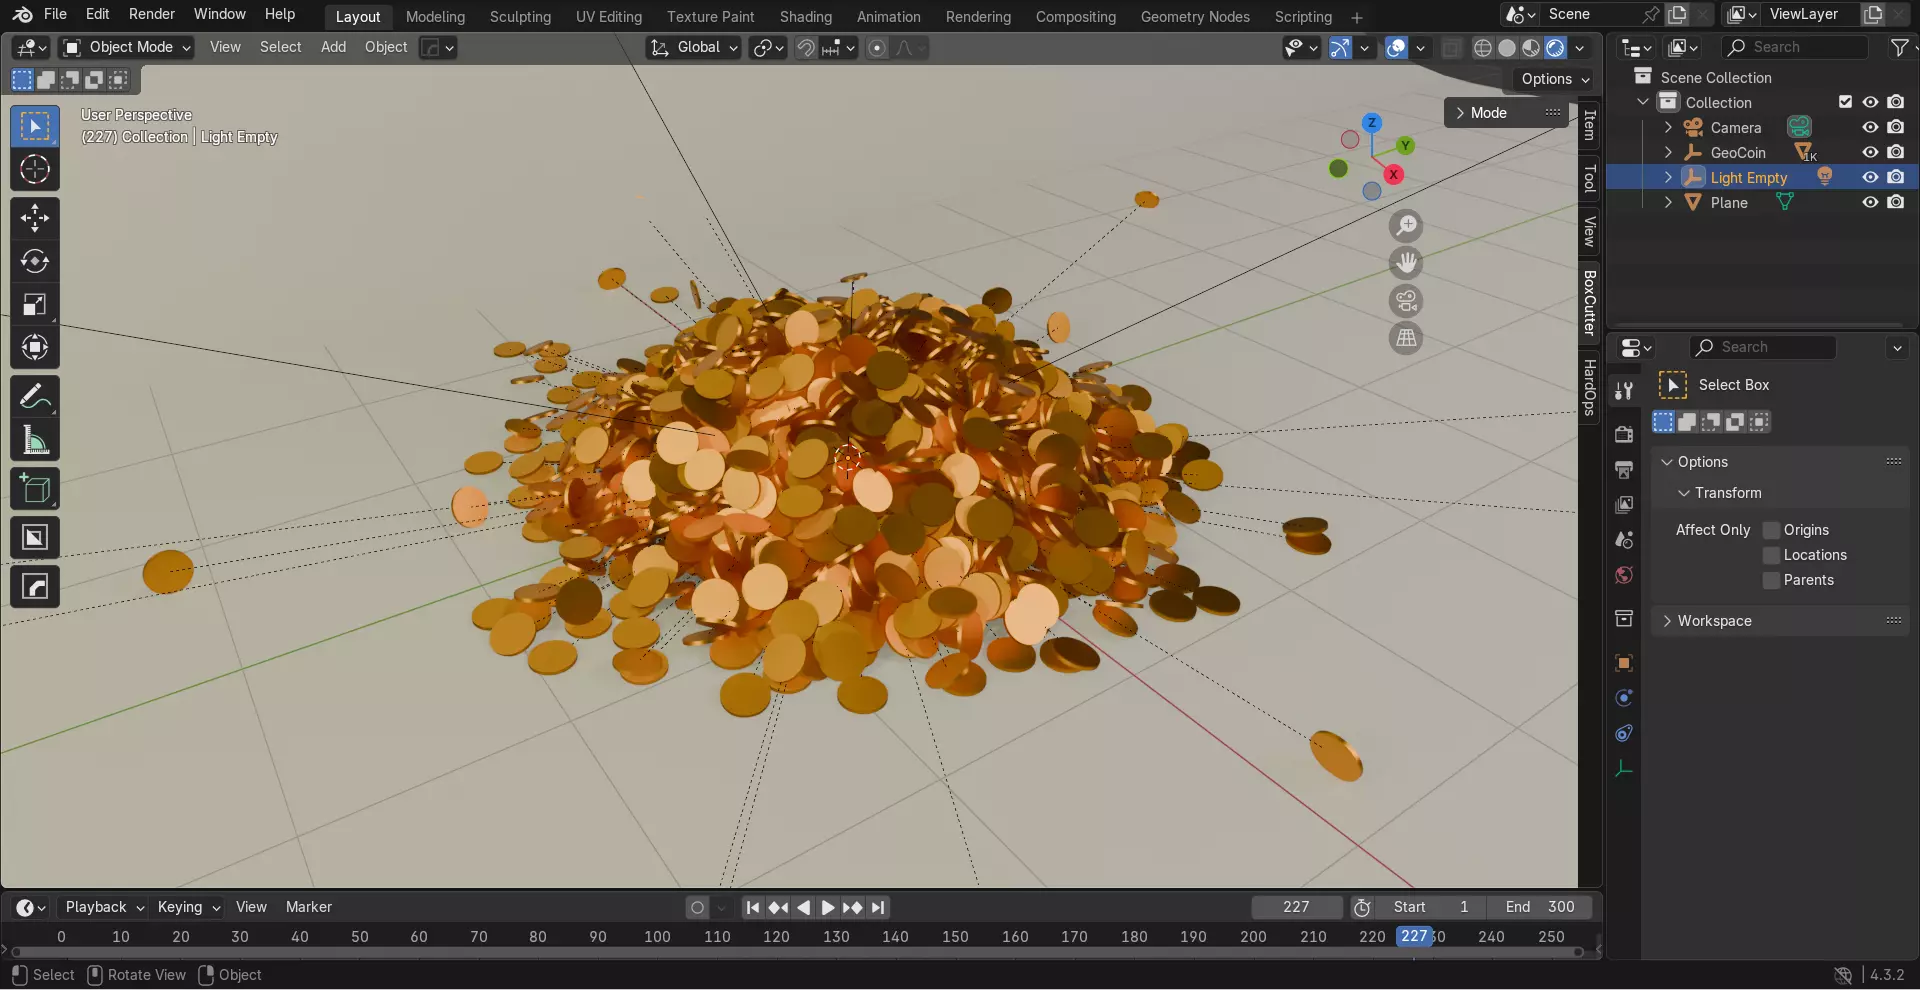The width and height of the screenshot is (1920, 990).
Task: Open the Physics properties tab icon
Action: pos(1624,698)
